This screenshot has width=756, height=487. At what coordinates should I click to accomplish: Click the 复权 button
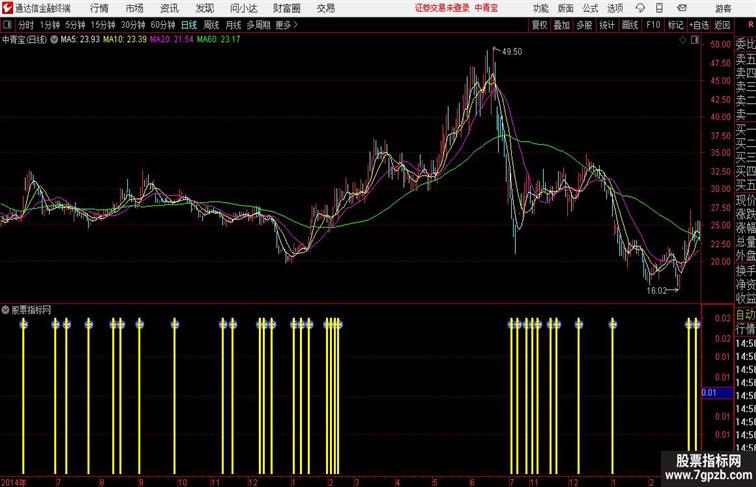point(539,25)
